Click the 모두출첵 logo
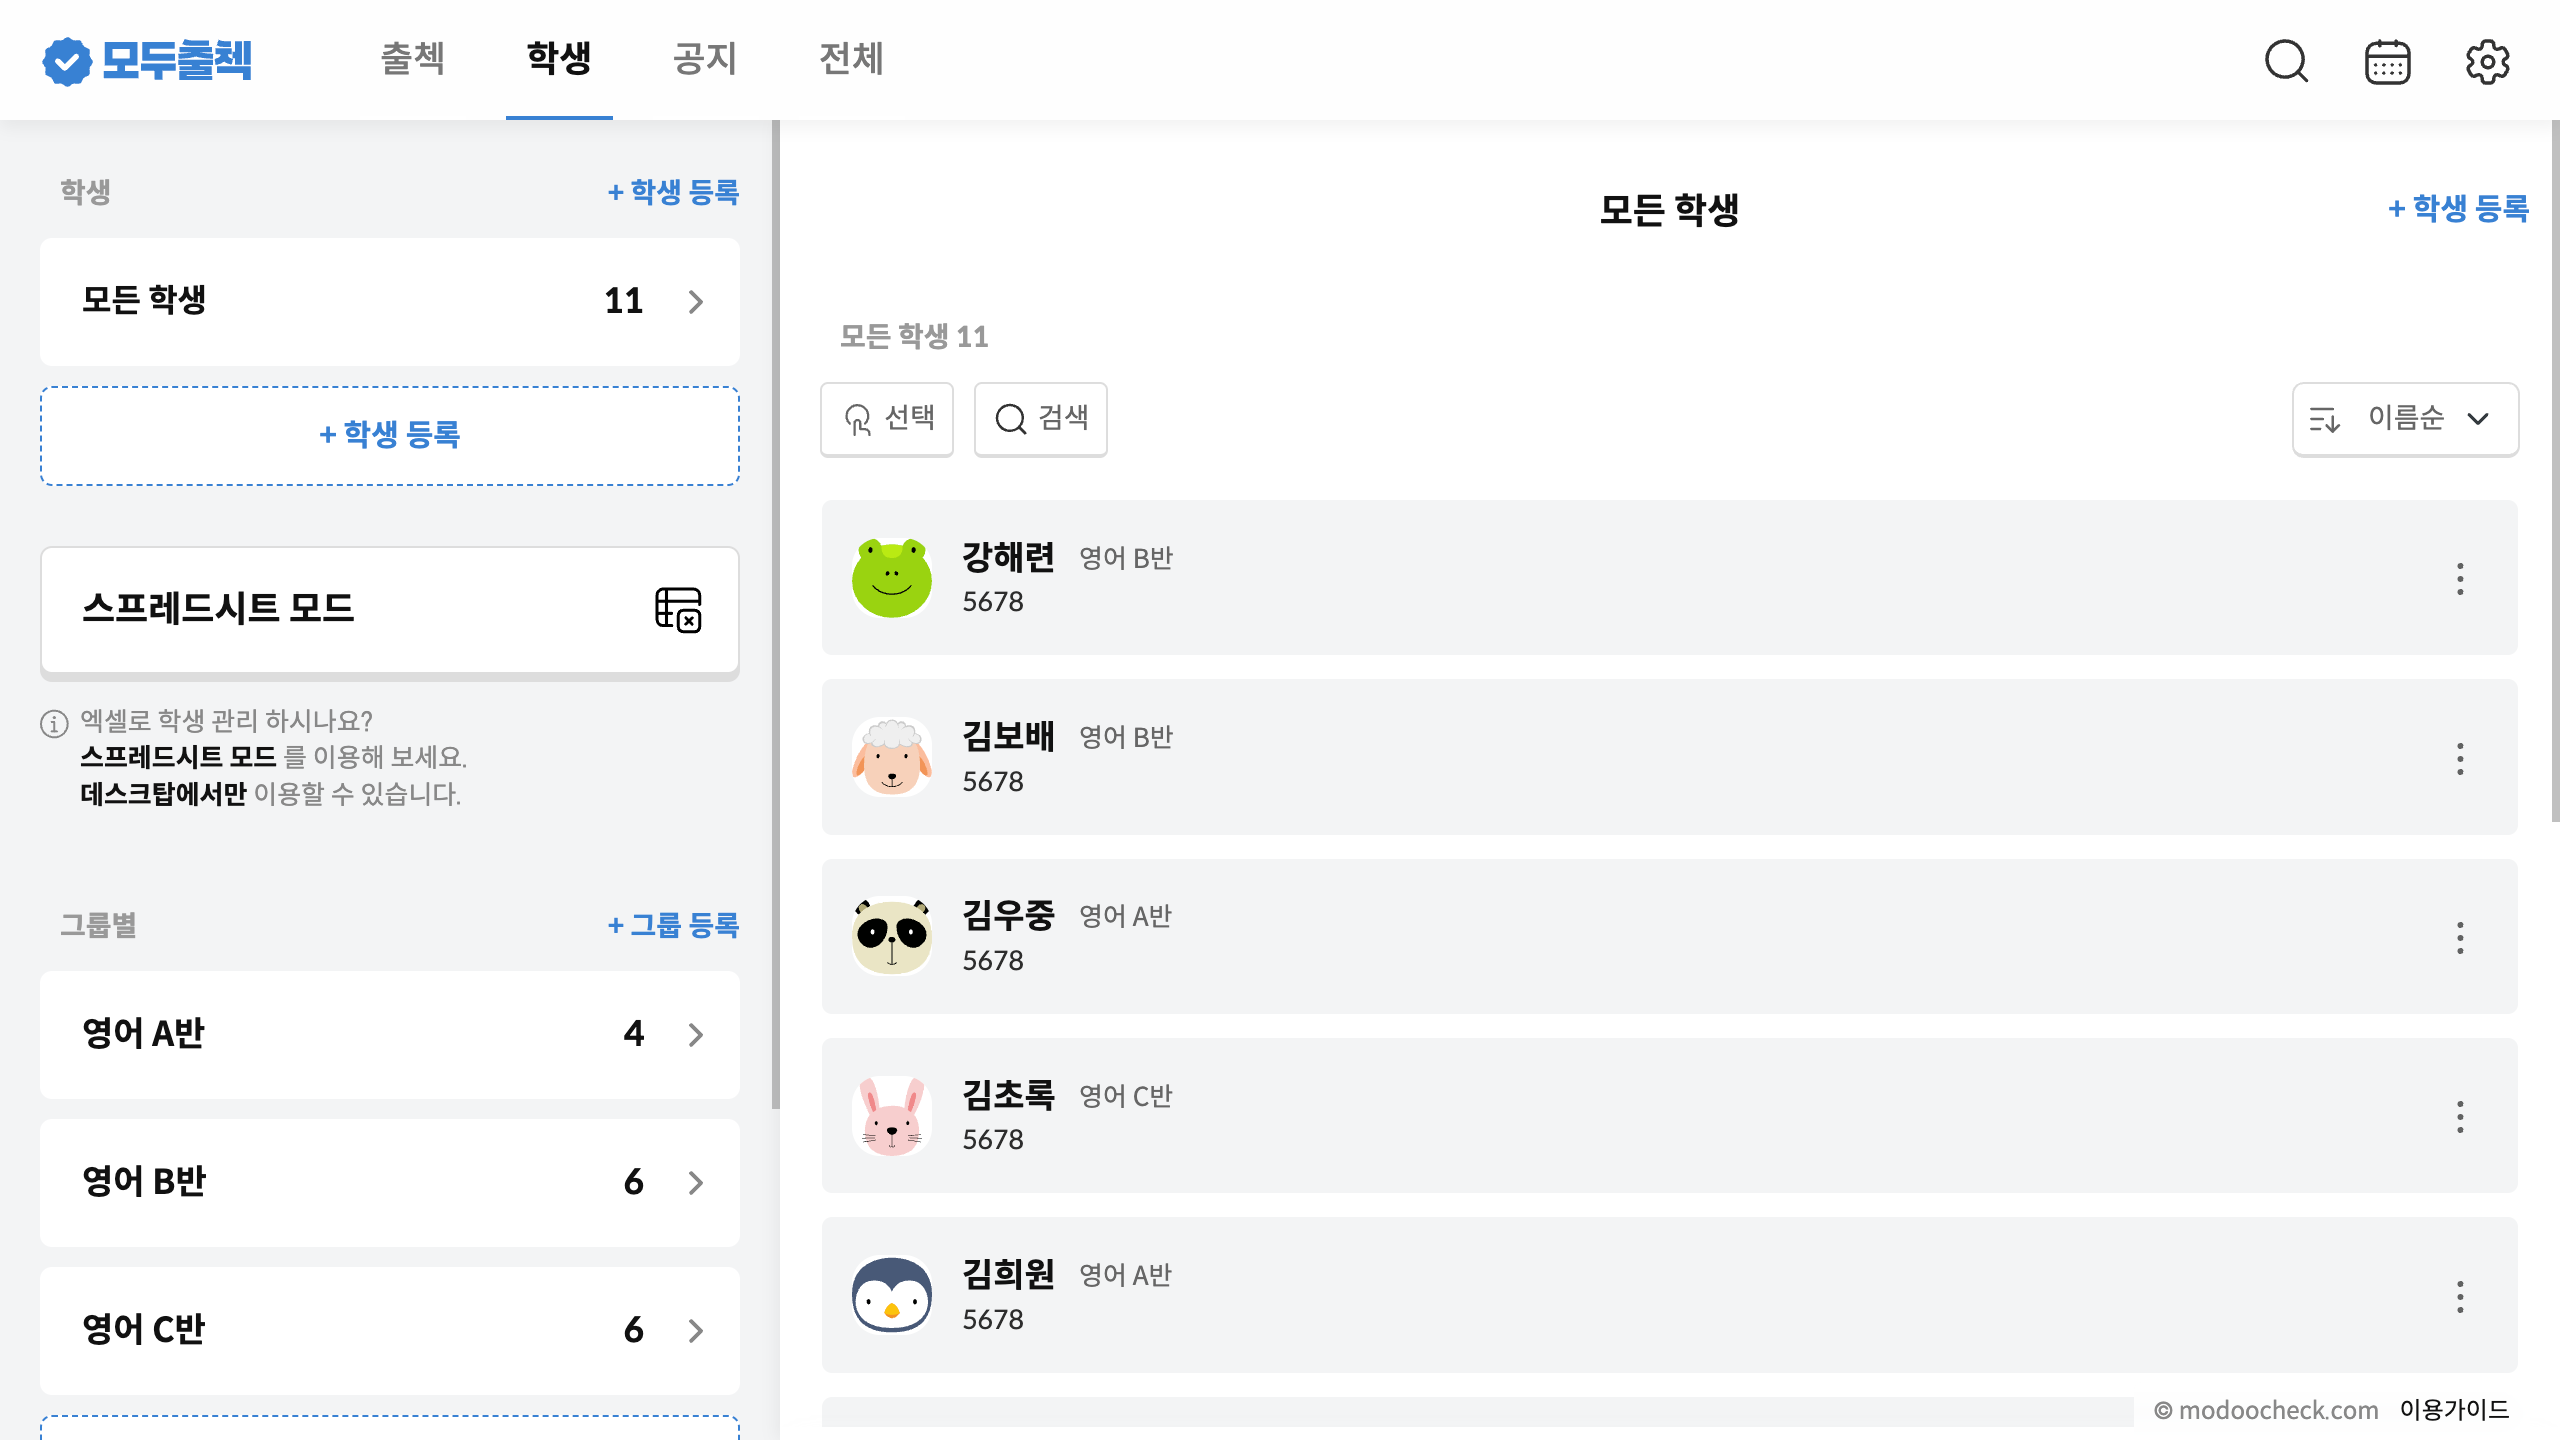The image size is (2560, 1440). click(x=148, y=60)
